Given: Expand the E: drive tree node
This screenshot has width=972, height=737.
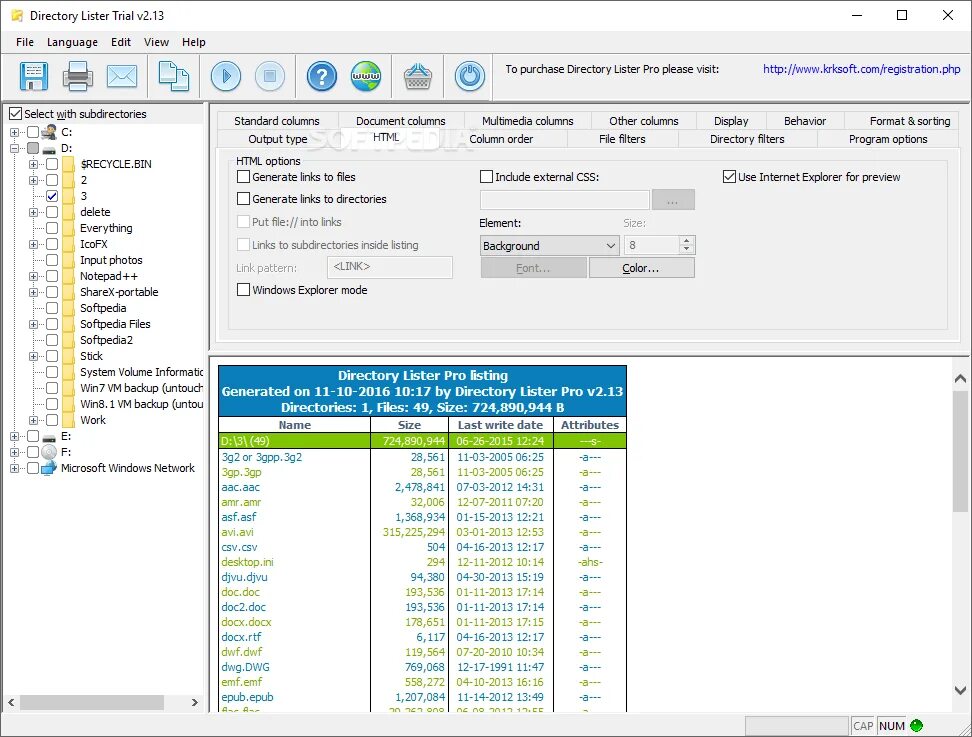Looking at the screenshot, I should (14, 436).
